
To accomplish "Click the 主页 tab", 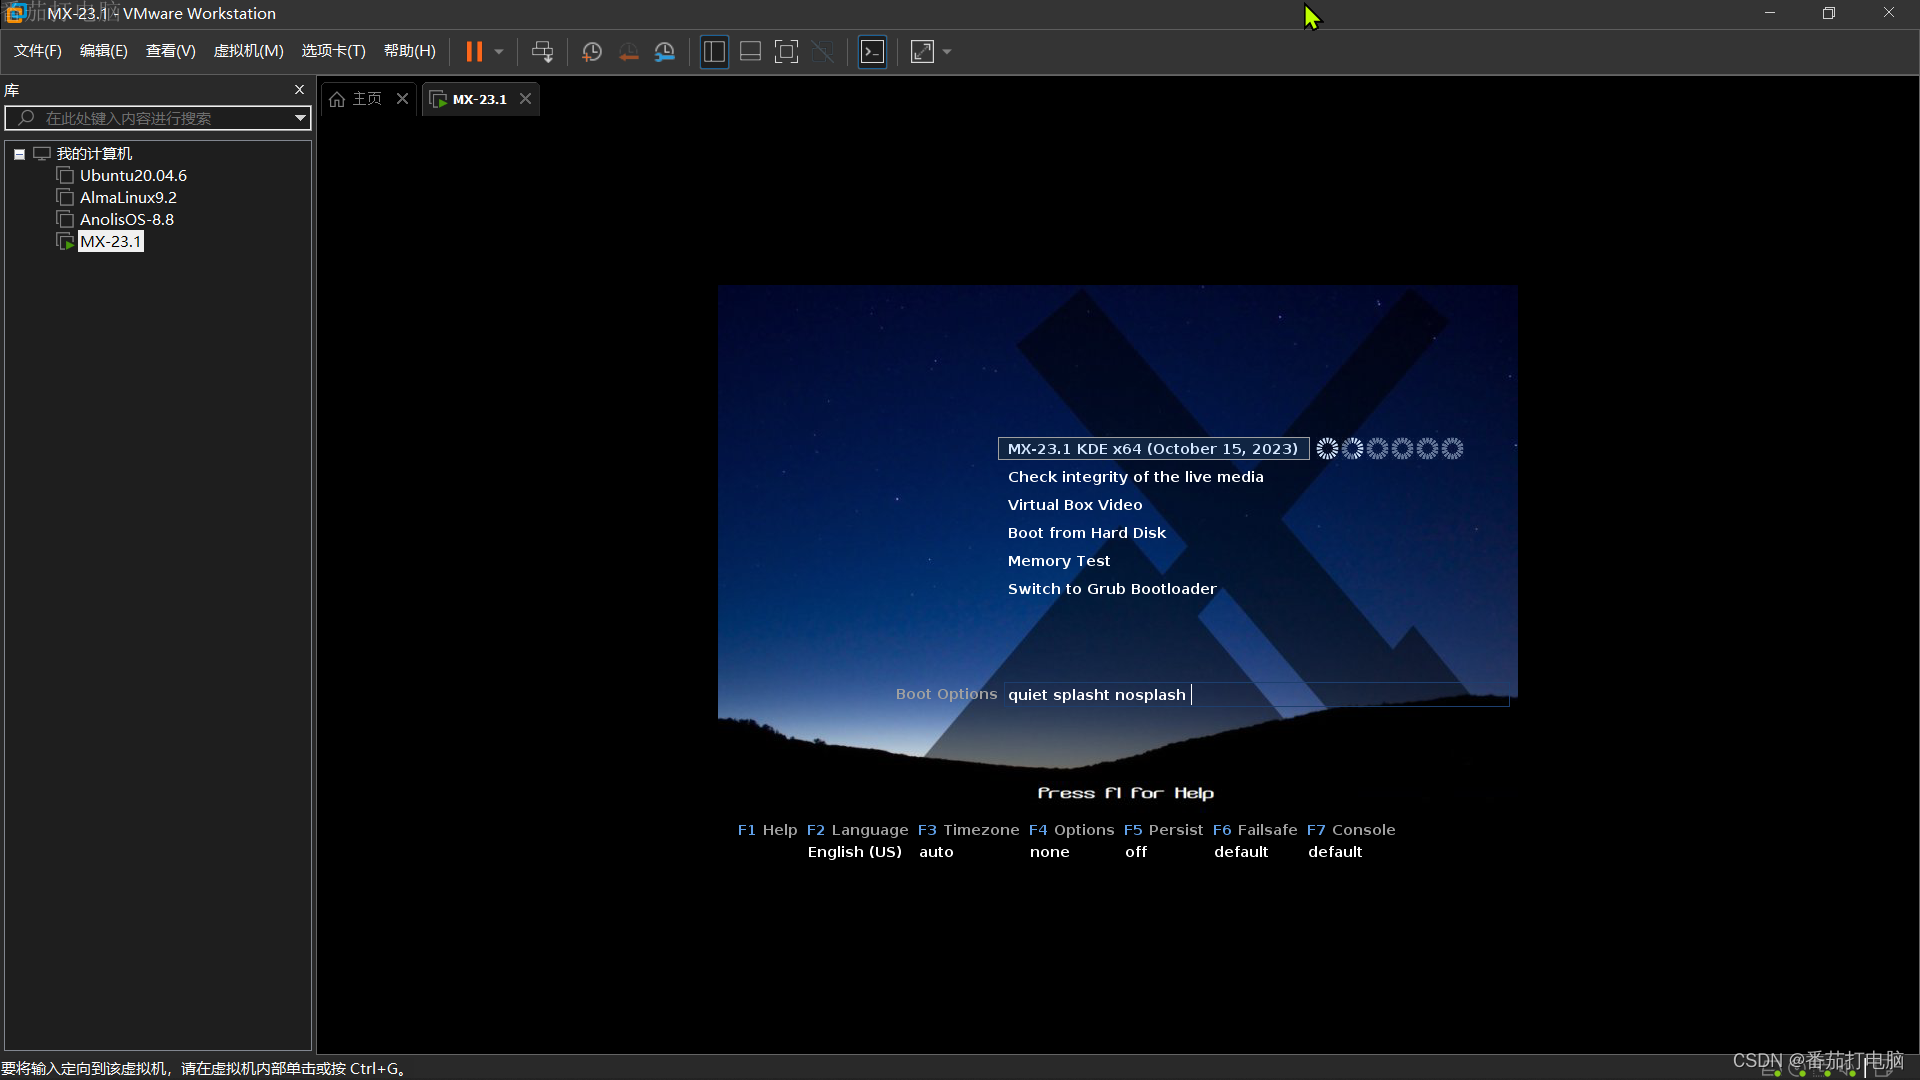I will 368,99.
